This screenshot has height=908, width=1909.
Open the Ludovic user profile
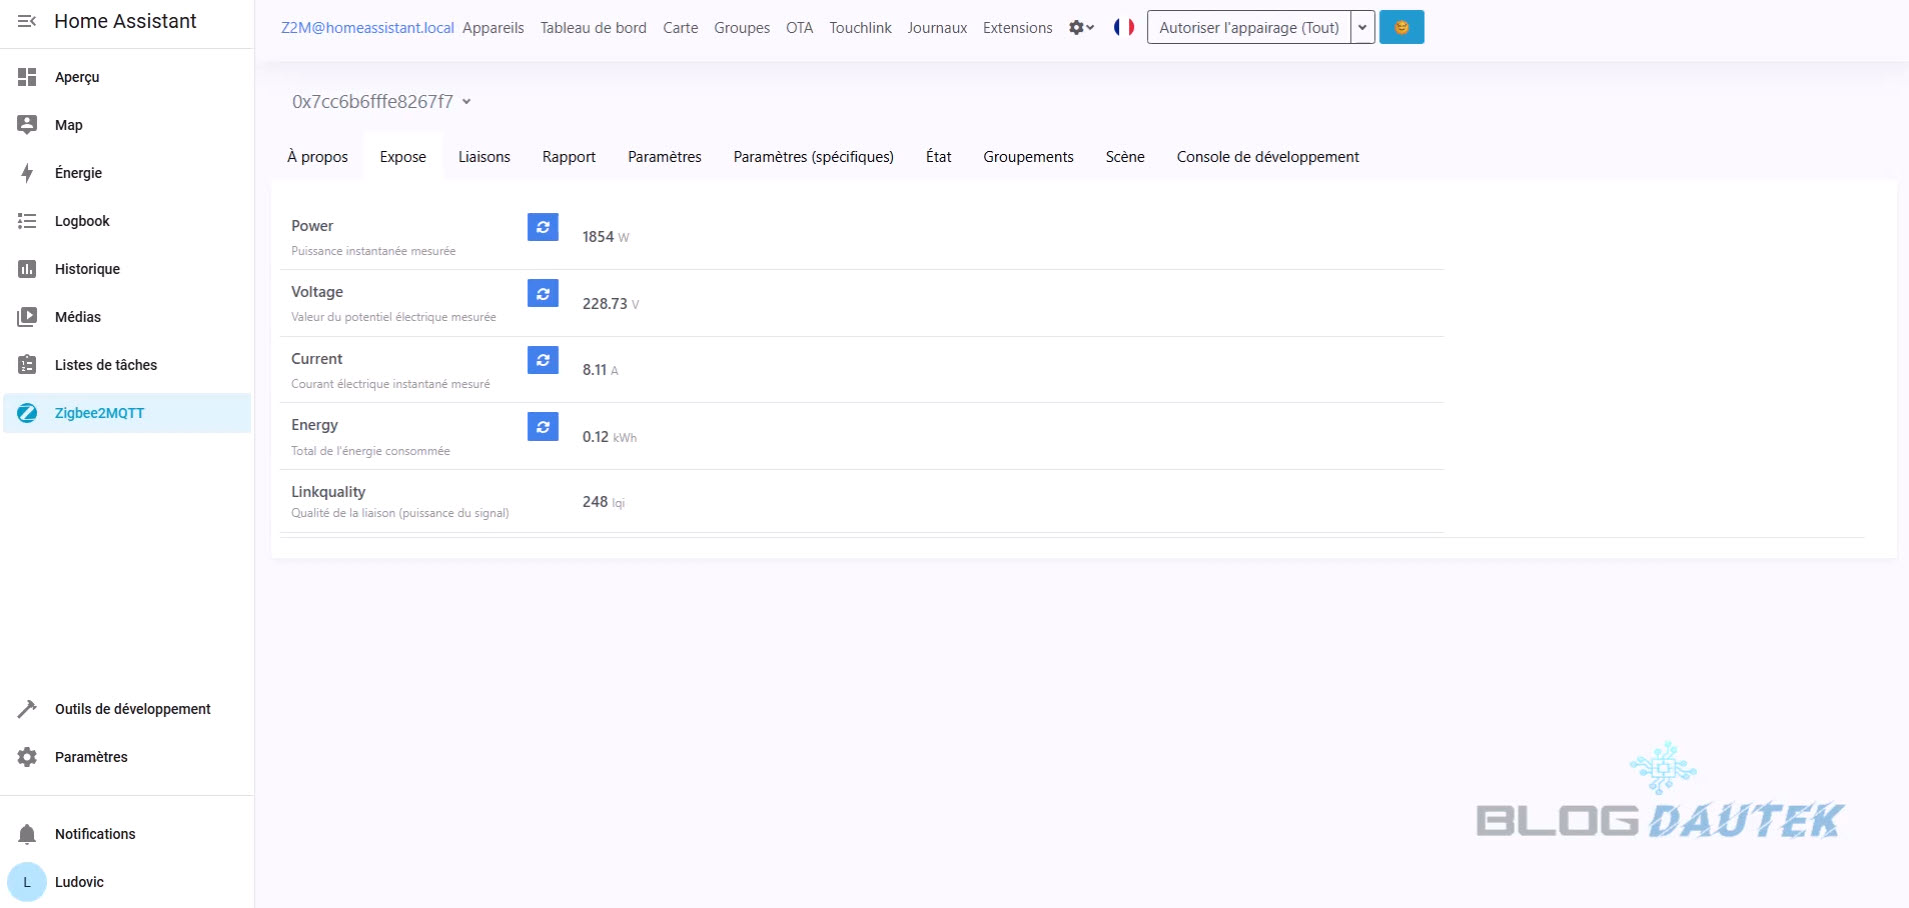pos(79,882)
